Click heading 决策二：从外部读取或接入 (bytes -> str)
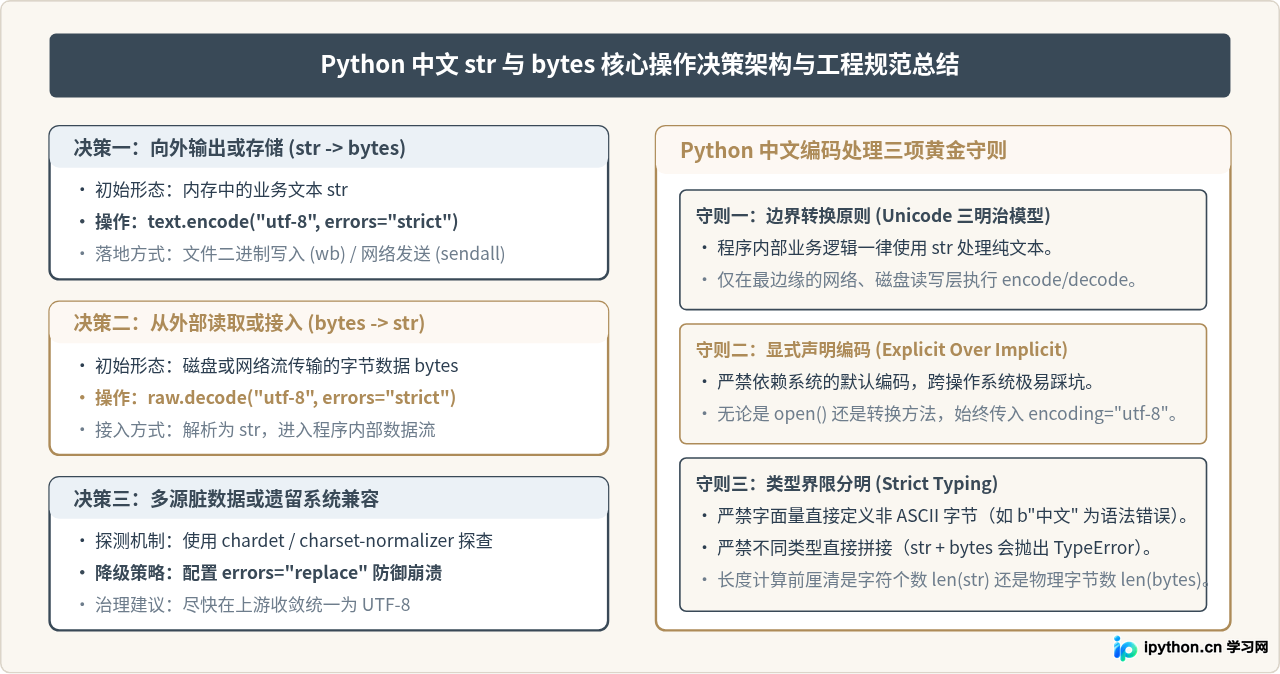This screenshot has height=674, width=1280. [249, 323]
